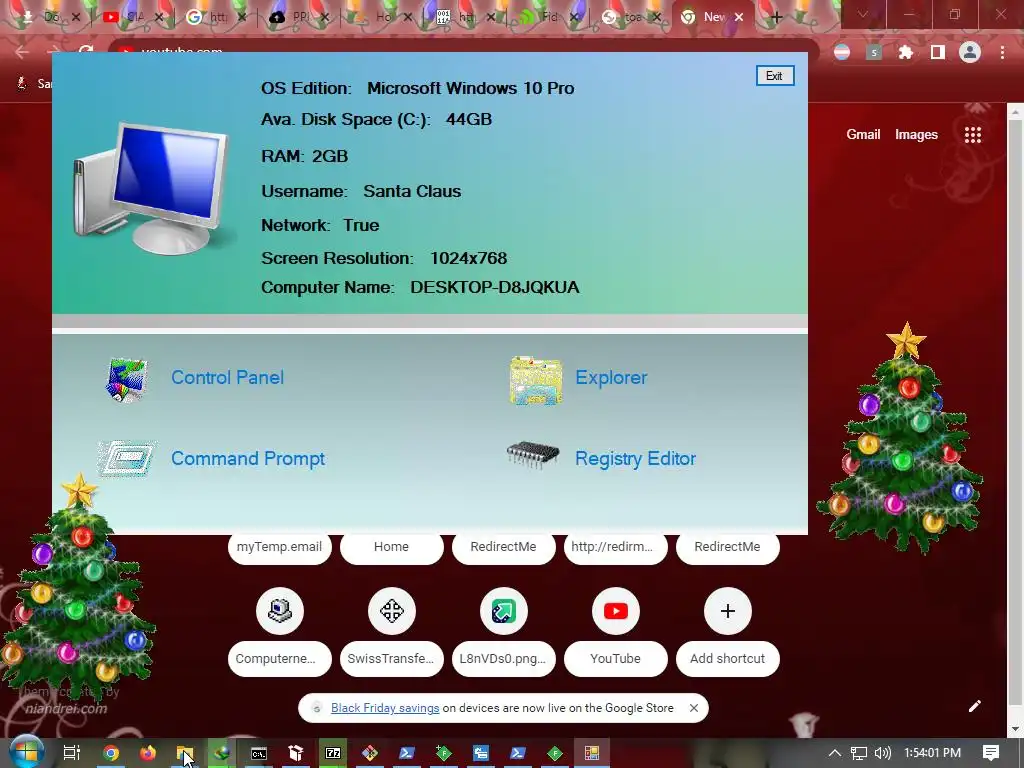The image size is (1024, 768).
Task: Open the tab search dropdown chevron
Action: [x=863, y=14]
